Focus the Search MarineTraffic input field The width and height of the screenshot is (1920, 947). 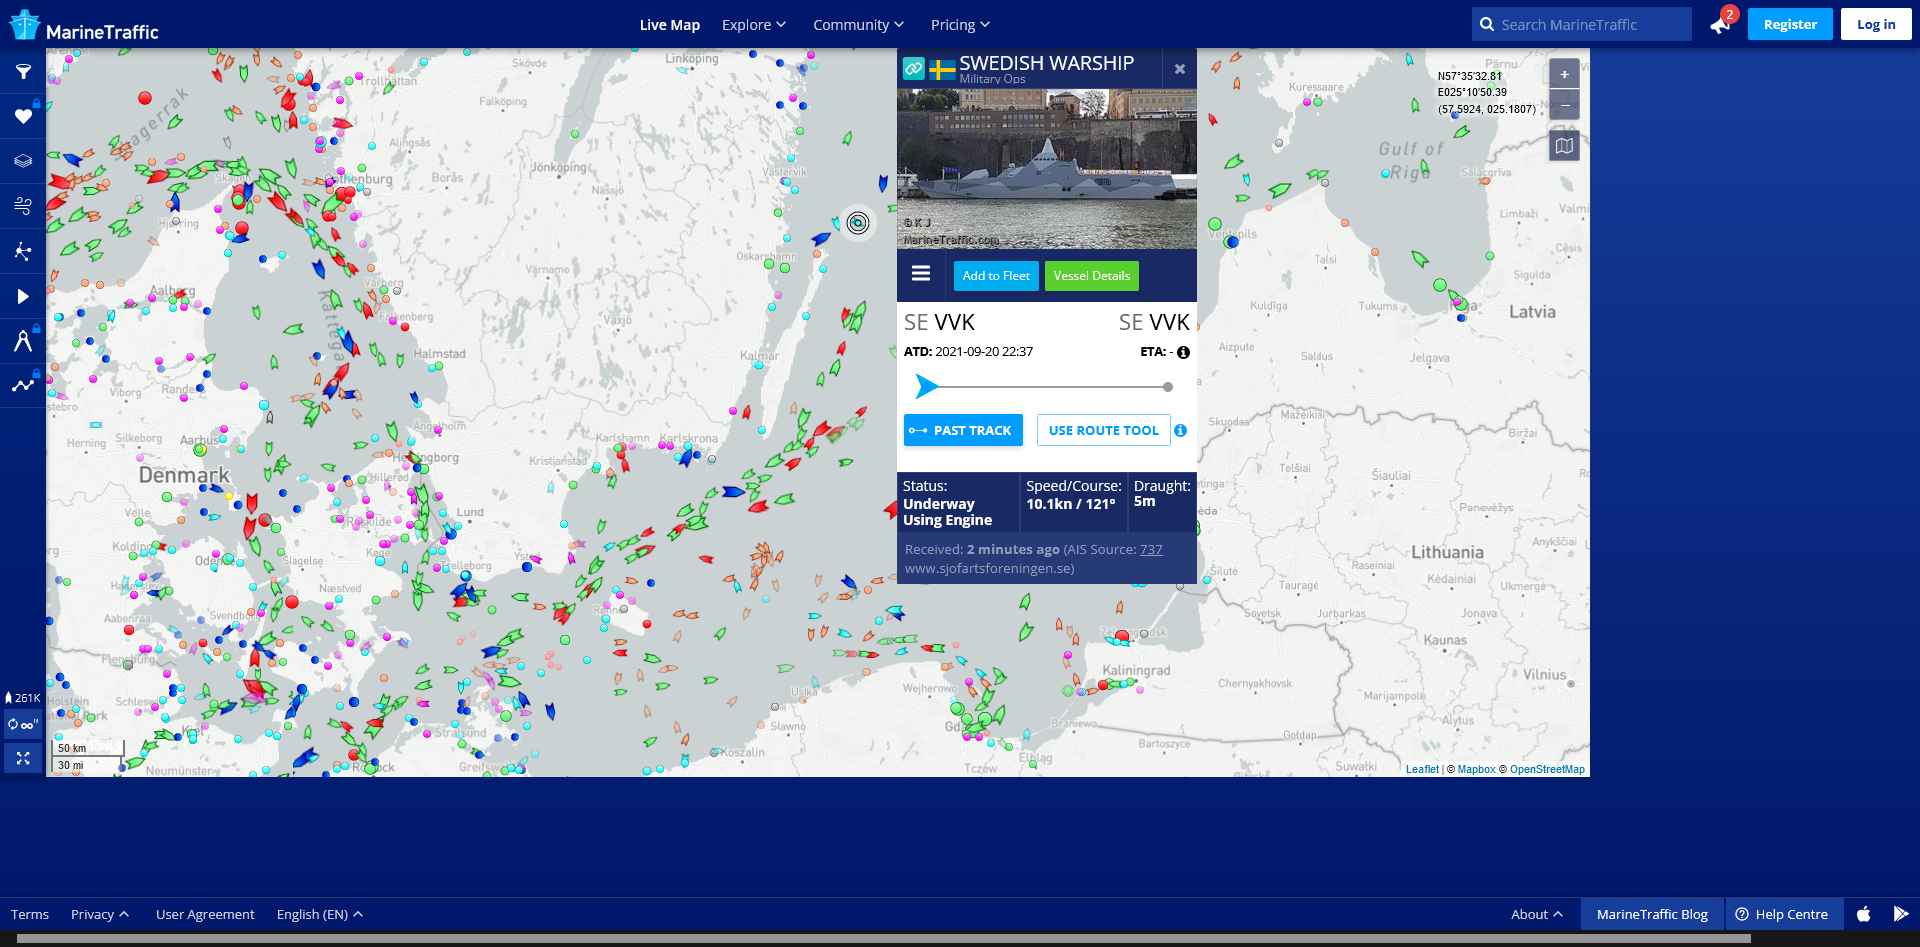pyautogui.click(x=1582, y=25)
